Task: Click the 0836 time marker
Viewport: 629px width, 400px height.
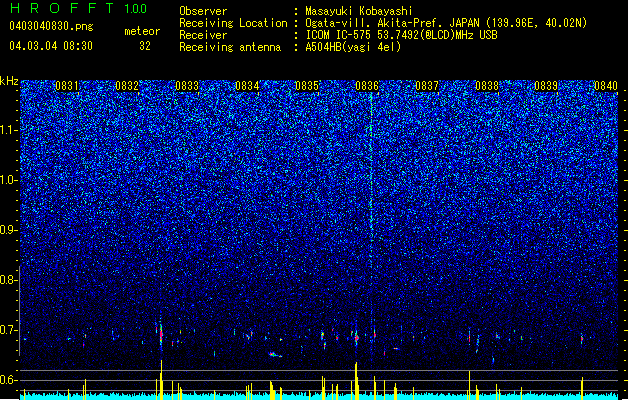Action: (367, 86)
